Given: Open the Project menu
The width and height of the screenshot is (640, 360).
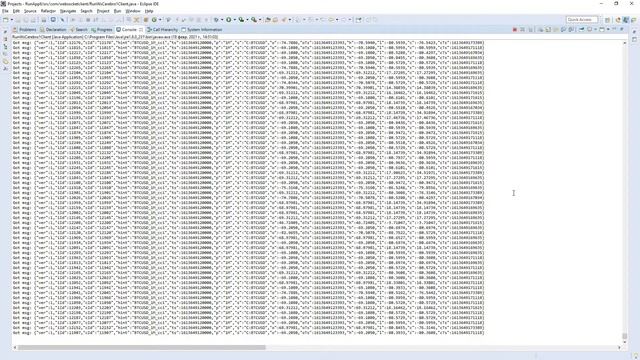Looking at the screenshot, I should (103, 11).
